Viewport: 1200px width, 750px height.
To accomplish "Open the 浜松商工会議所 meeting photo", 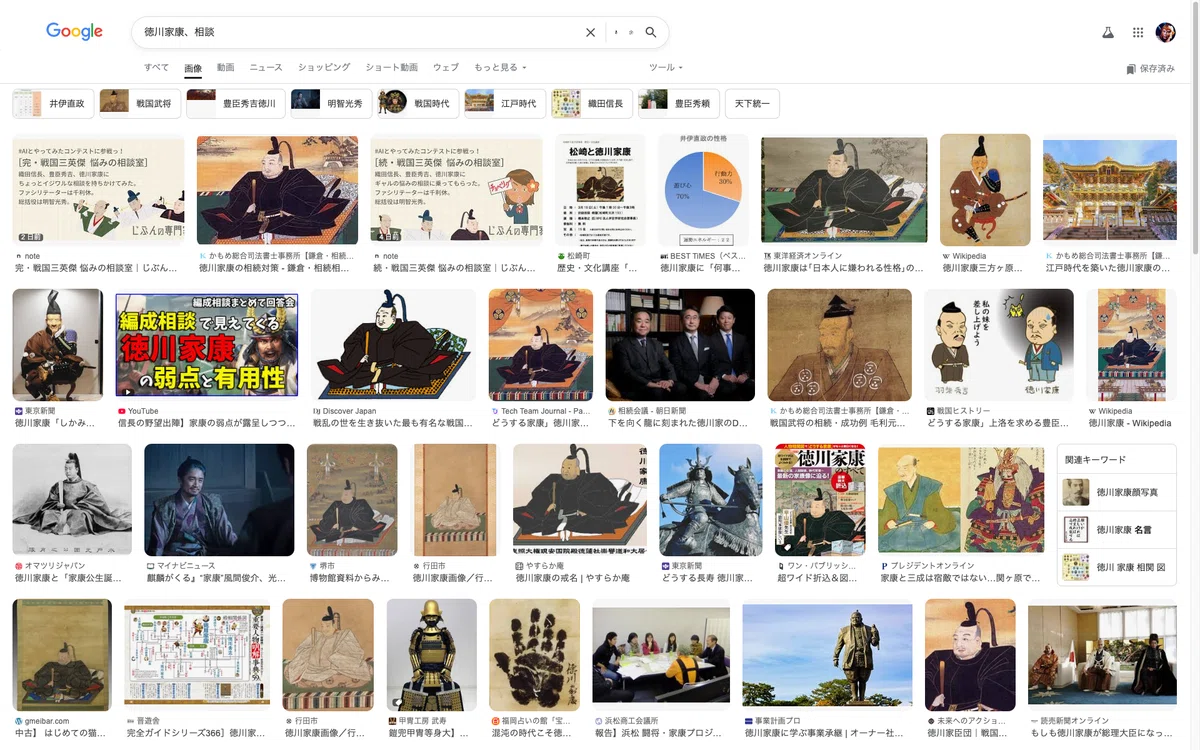I will point(661,655).
